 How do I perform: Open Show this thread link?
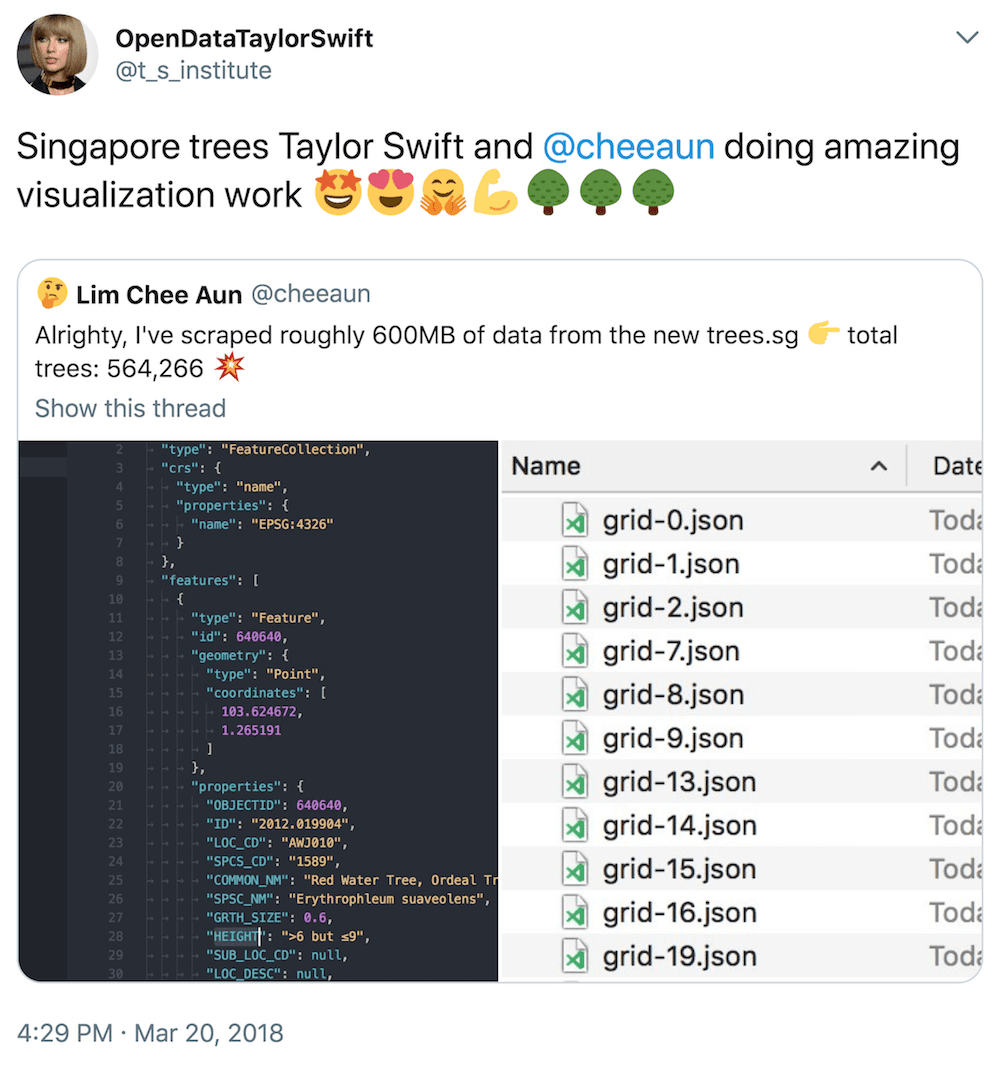(130, 408)
